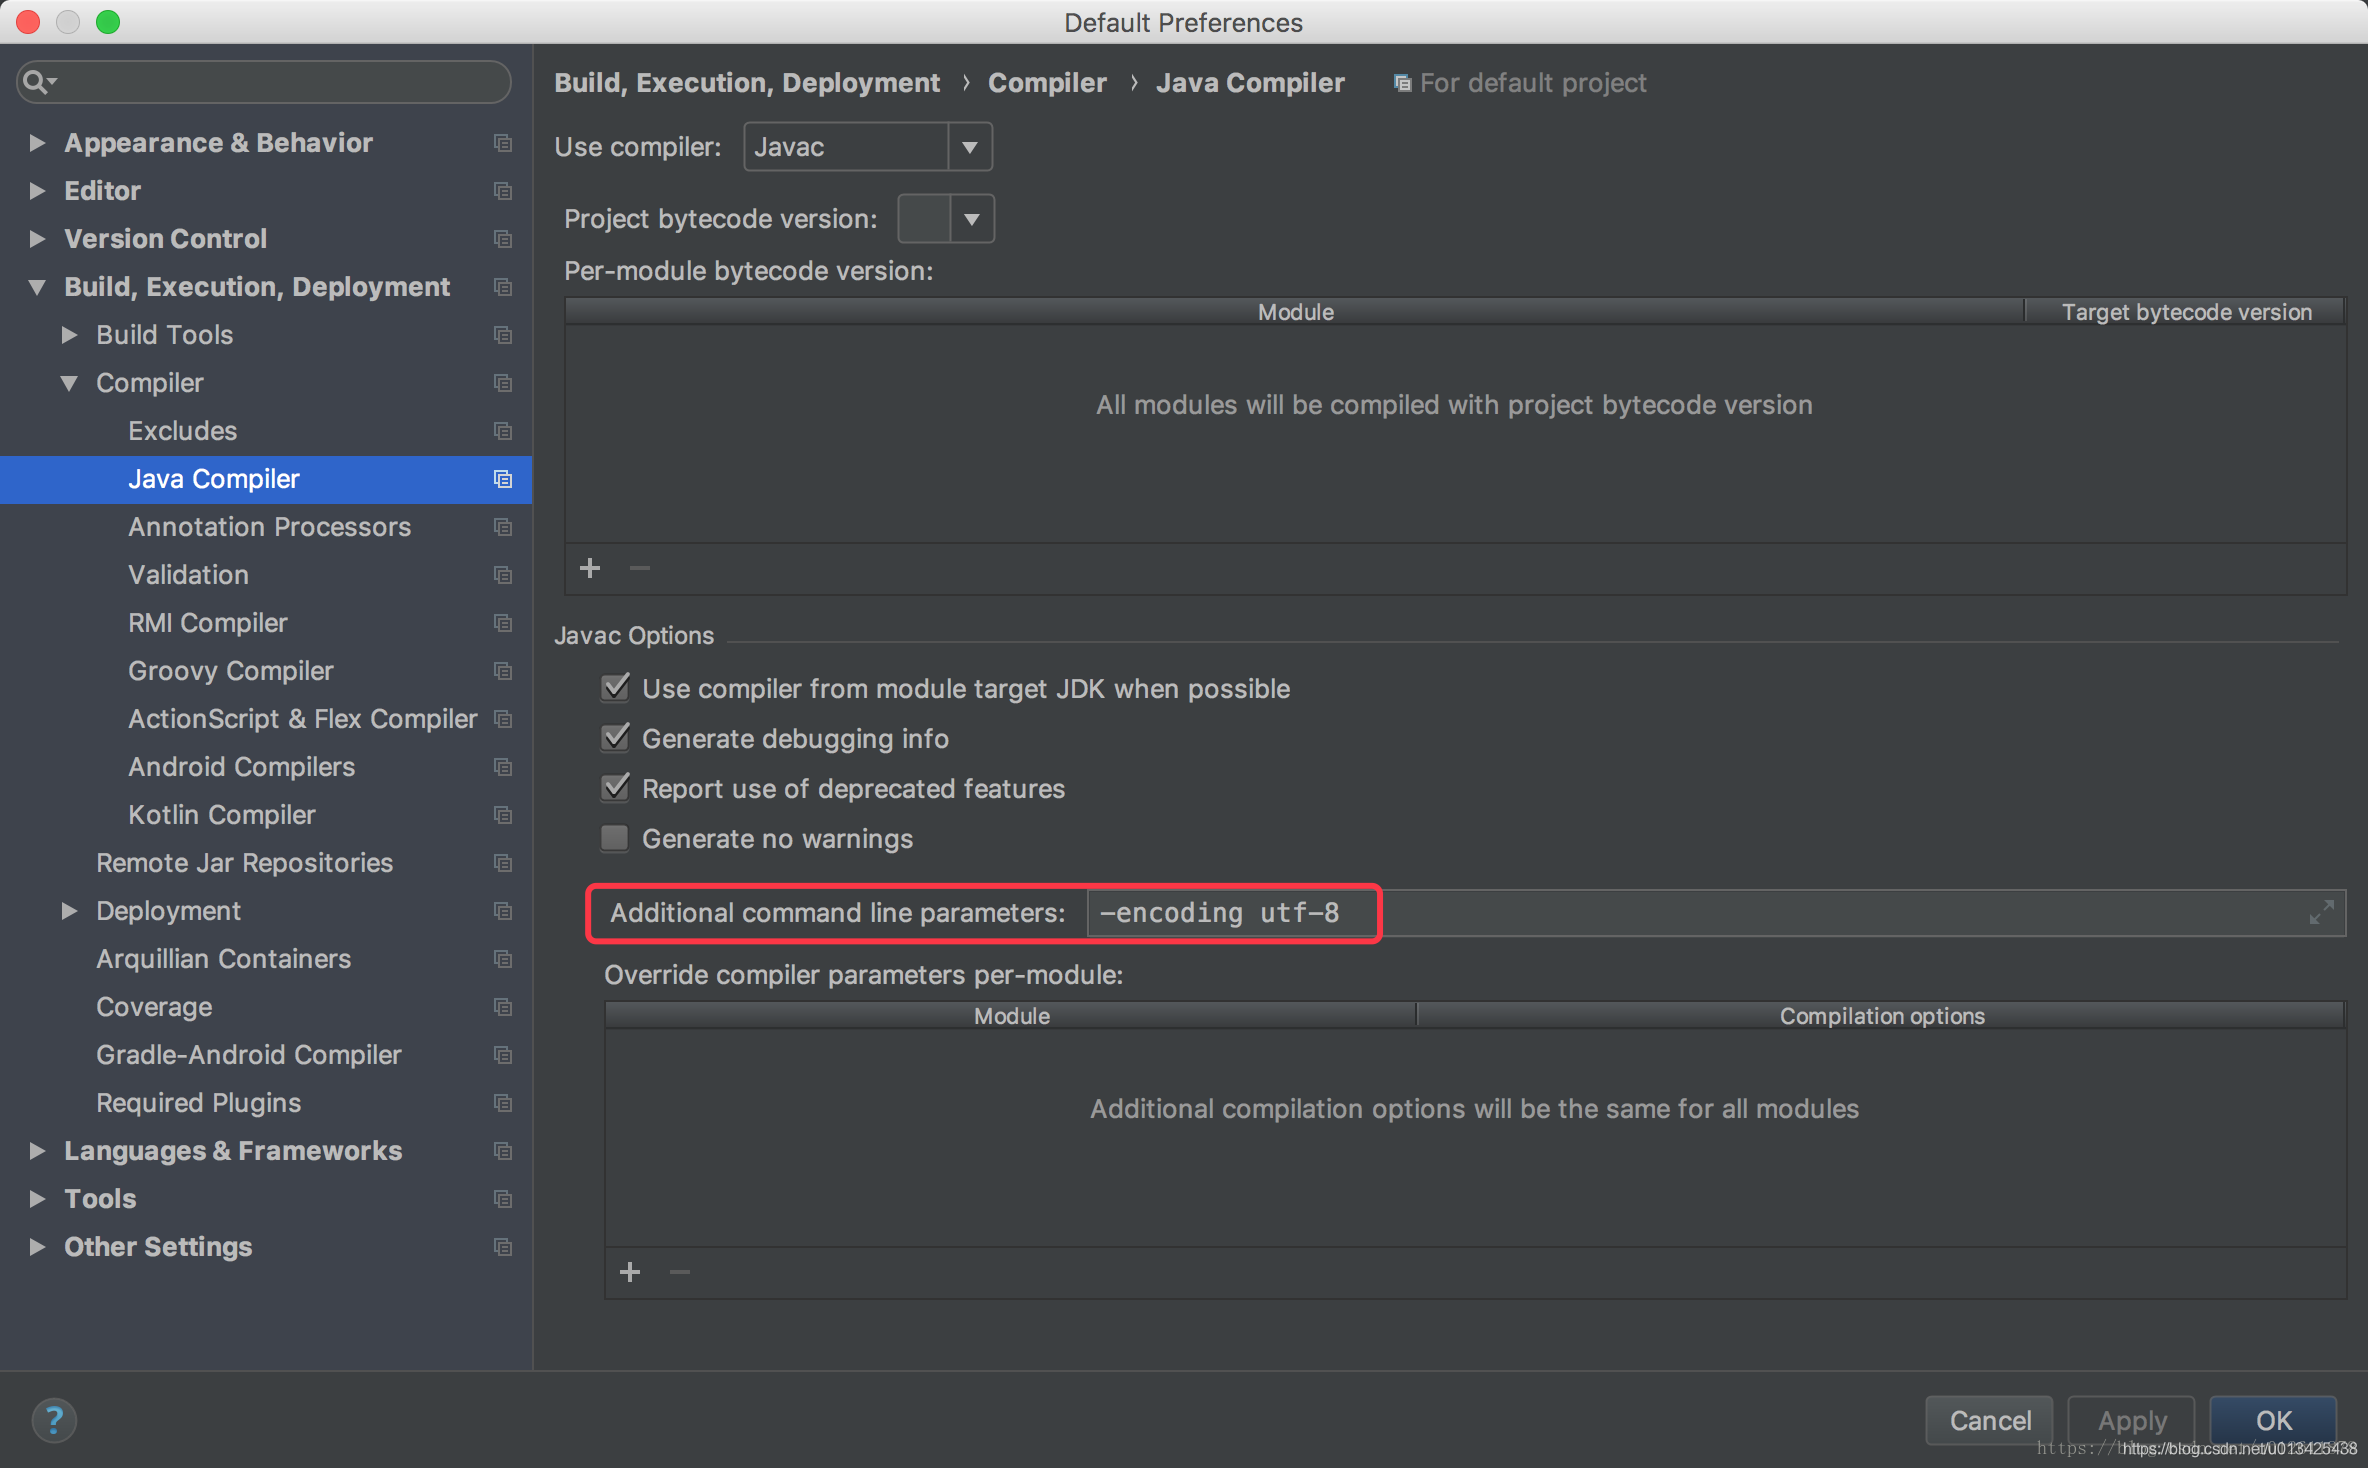Click the Cancel button

coord(1989,1420)
